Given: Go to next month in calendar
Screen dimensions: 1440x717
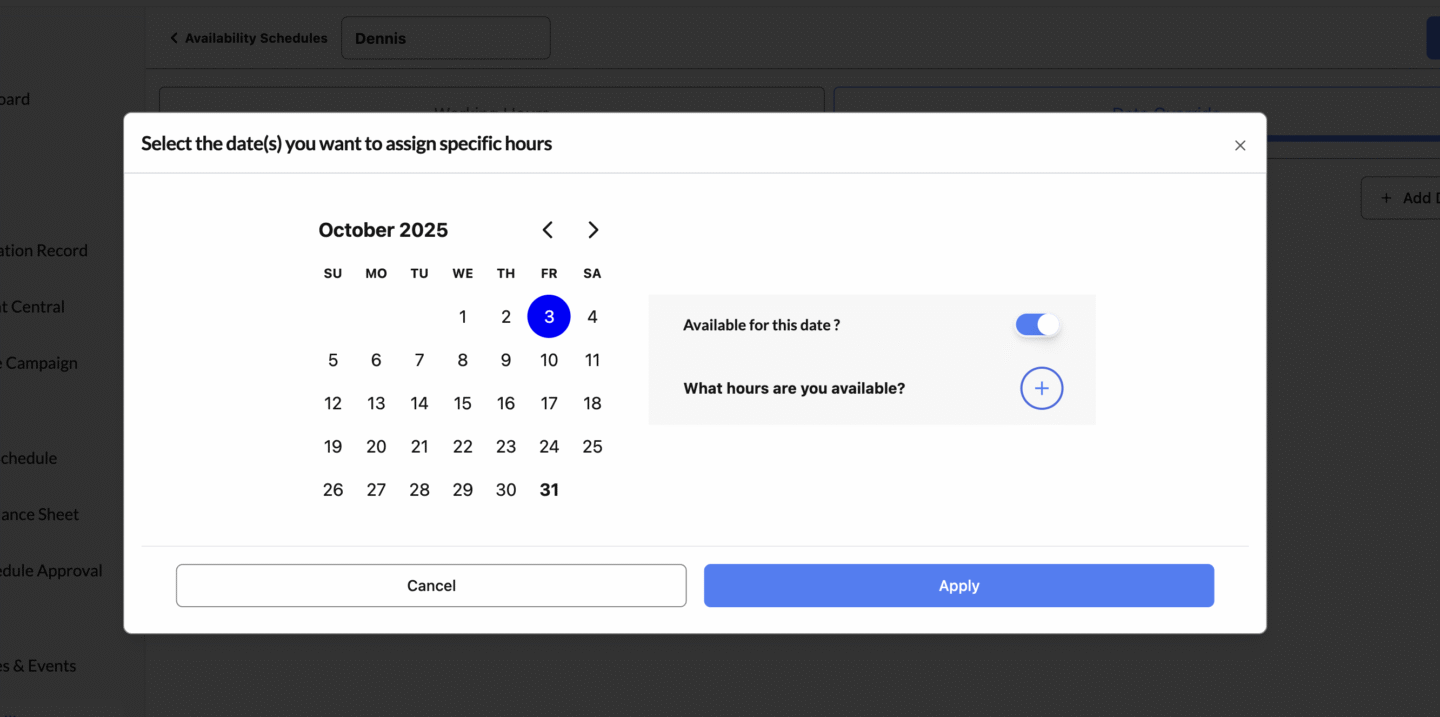Looking at the screenshot, I should click(x=593, y=230).
